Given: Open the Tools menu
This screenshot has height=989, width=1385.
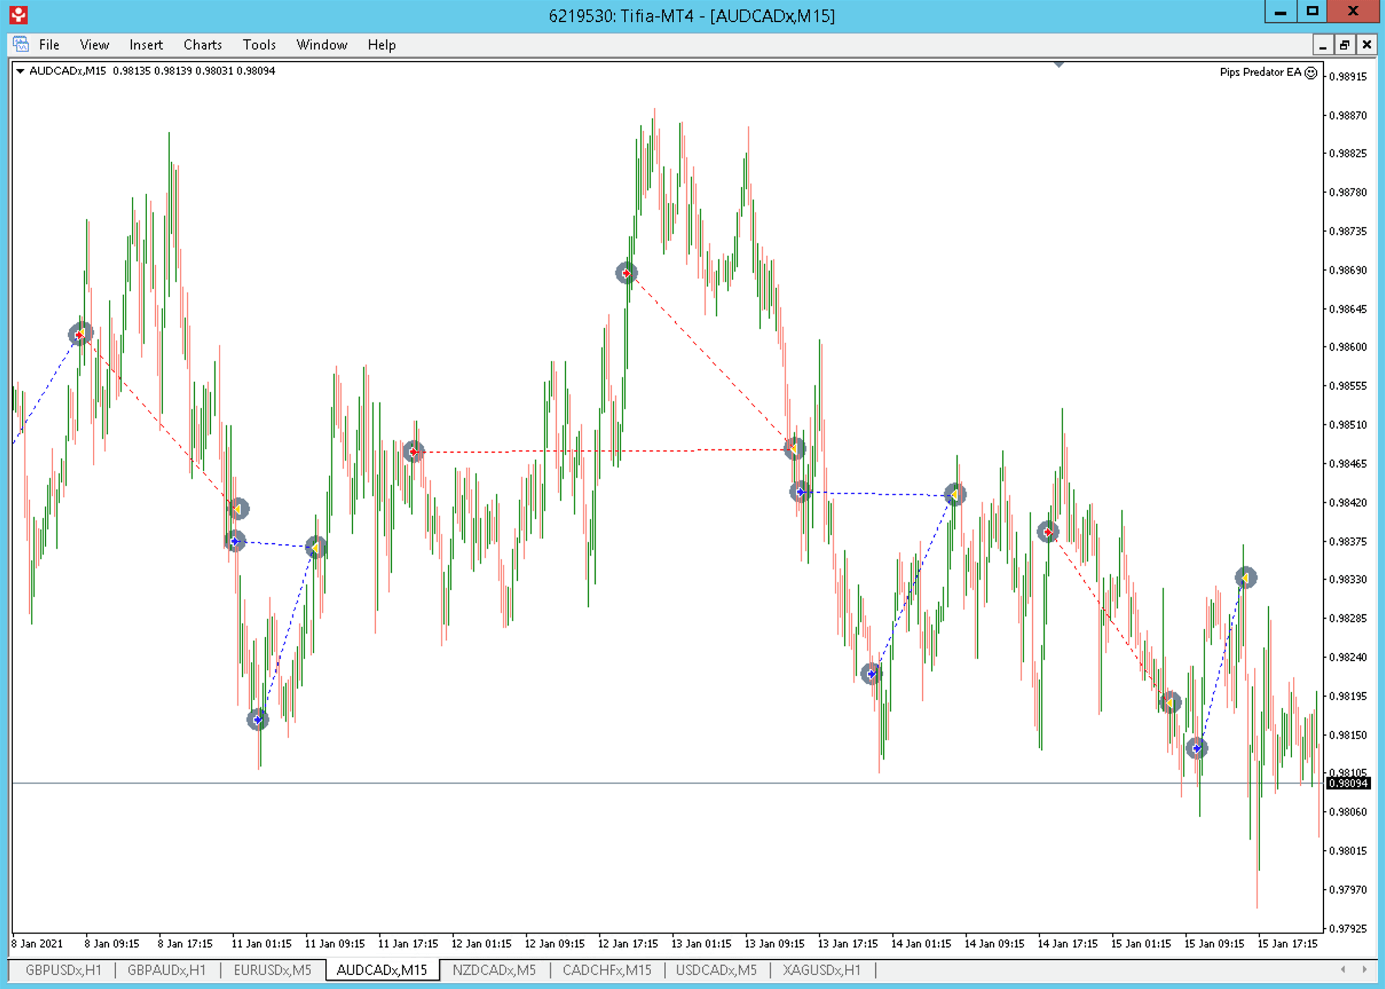Looking at the screenshot, I should 259,45.
